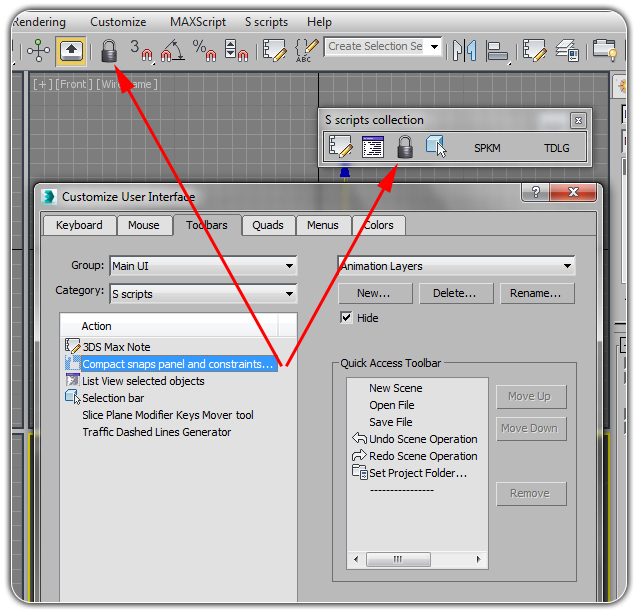
Task: Click the Mirror tool icon
Action: (464, 51)
